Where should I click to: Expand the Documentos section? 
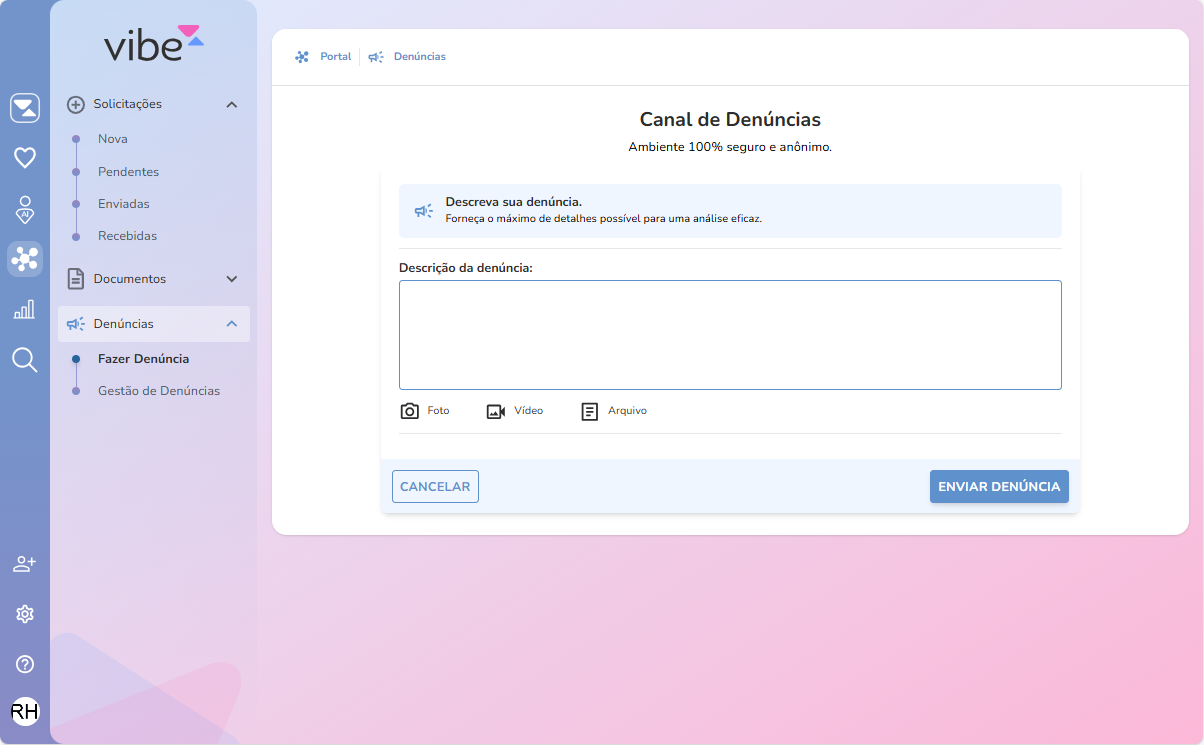click(x=232, y=279)
